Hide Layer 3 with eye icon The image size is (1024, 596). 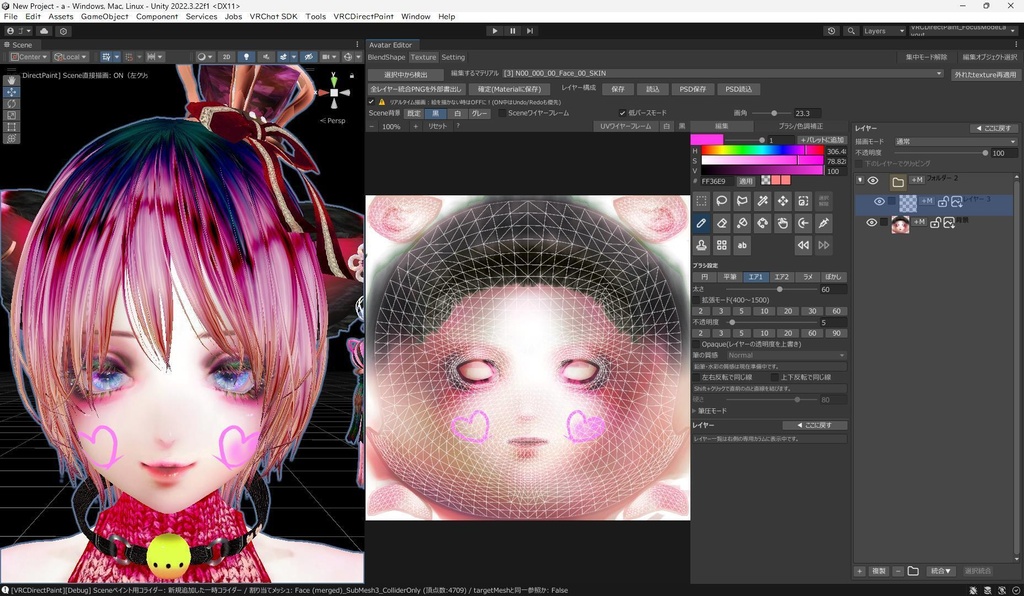[879, 202]
